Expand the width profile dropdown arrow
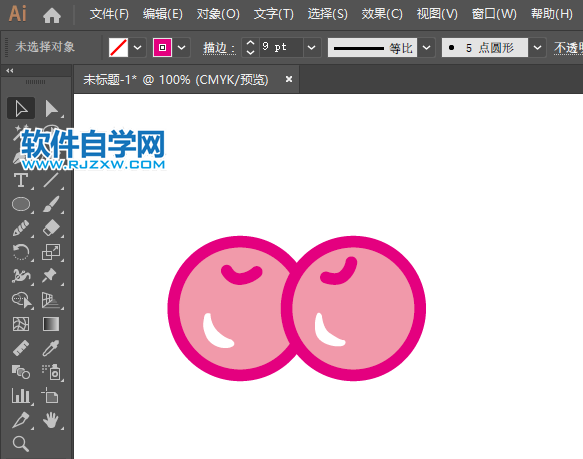The height and width of the screenshot is (459, 583). click(426, 48)
